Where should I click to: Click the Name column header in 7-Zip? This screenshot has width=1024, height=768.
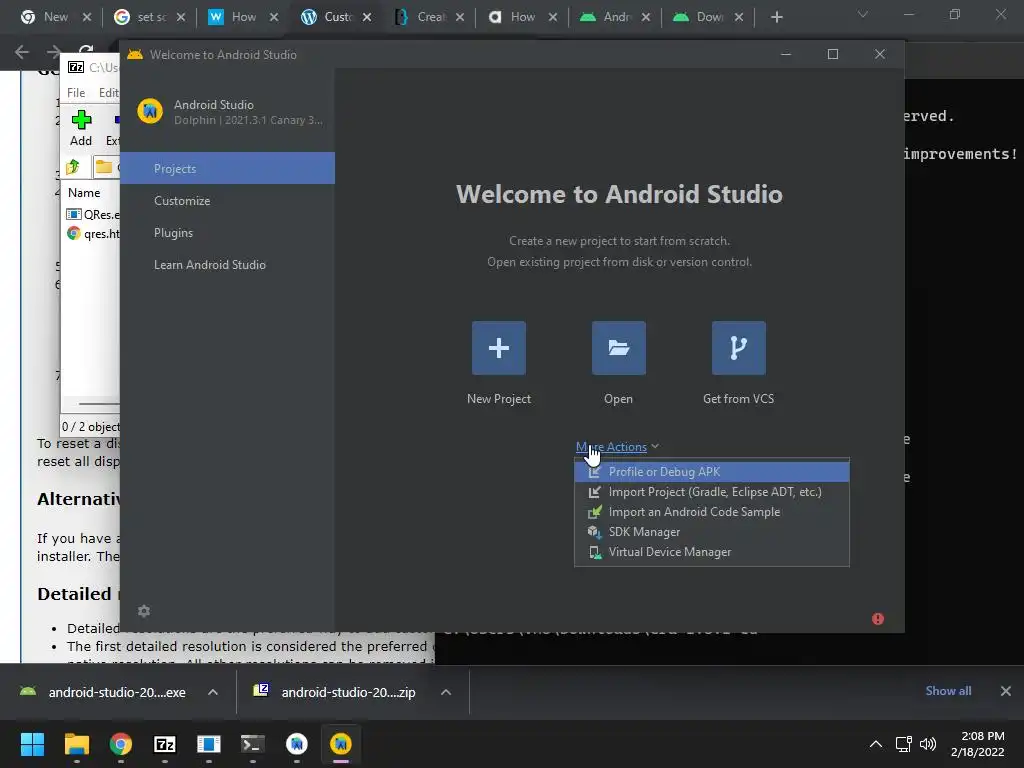point(84,193)
